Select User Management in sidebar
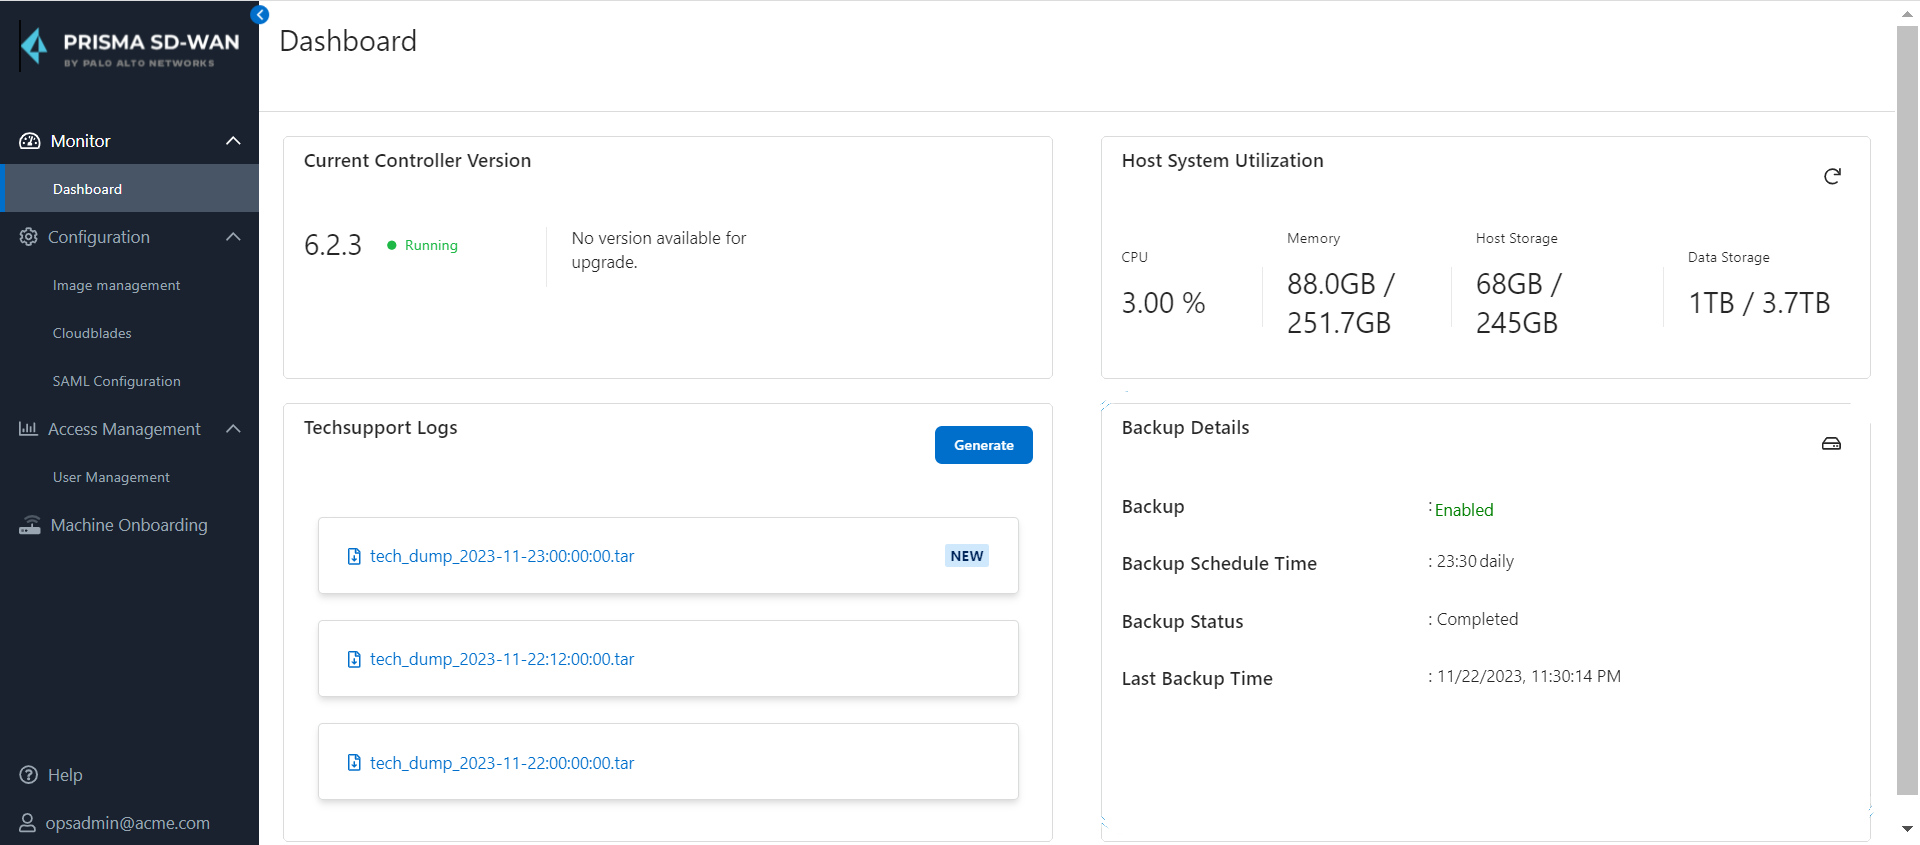 pos(111,477)
